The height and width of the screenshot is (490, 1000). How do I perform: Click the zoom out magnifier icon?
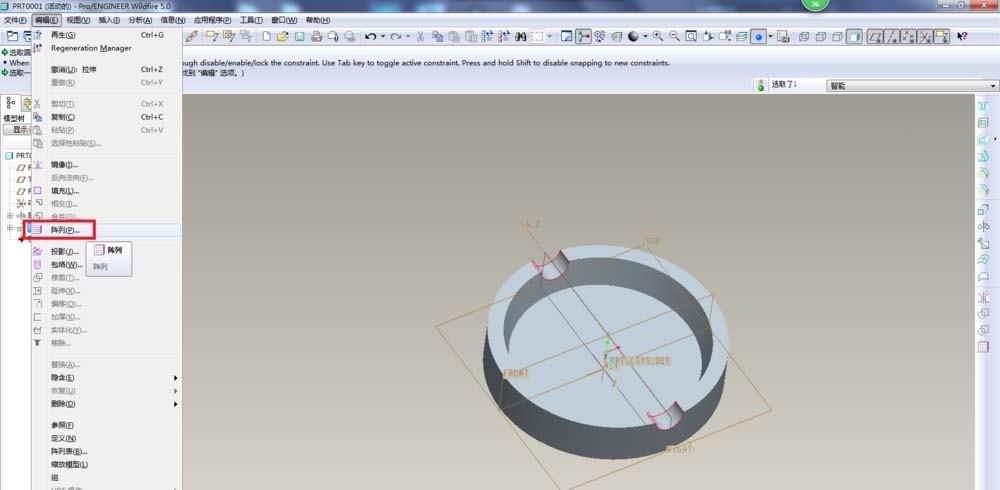pyautogui.click(x=675, y=37)
